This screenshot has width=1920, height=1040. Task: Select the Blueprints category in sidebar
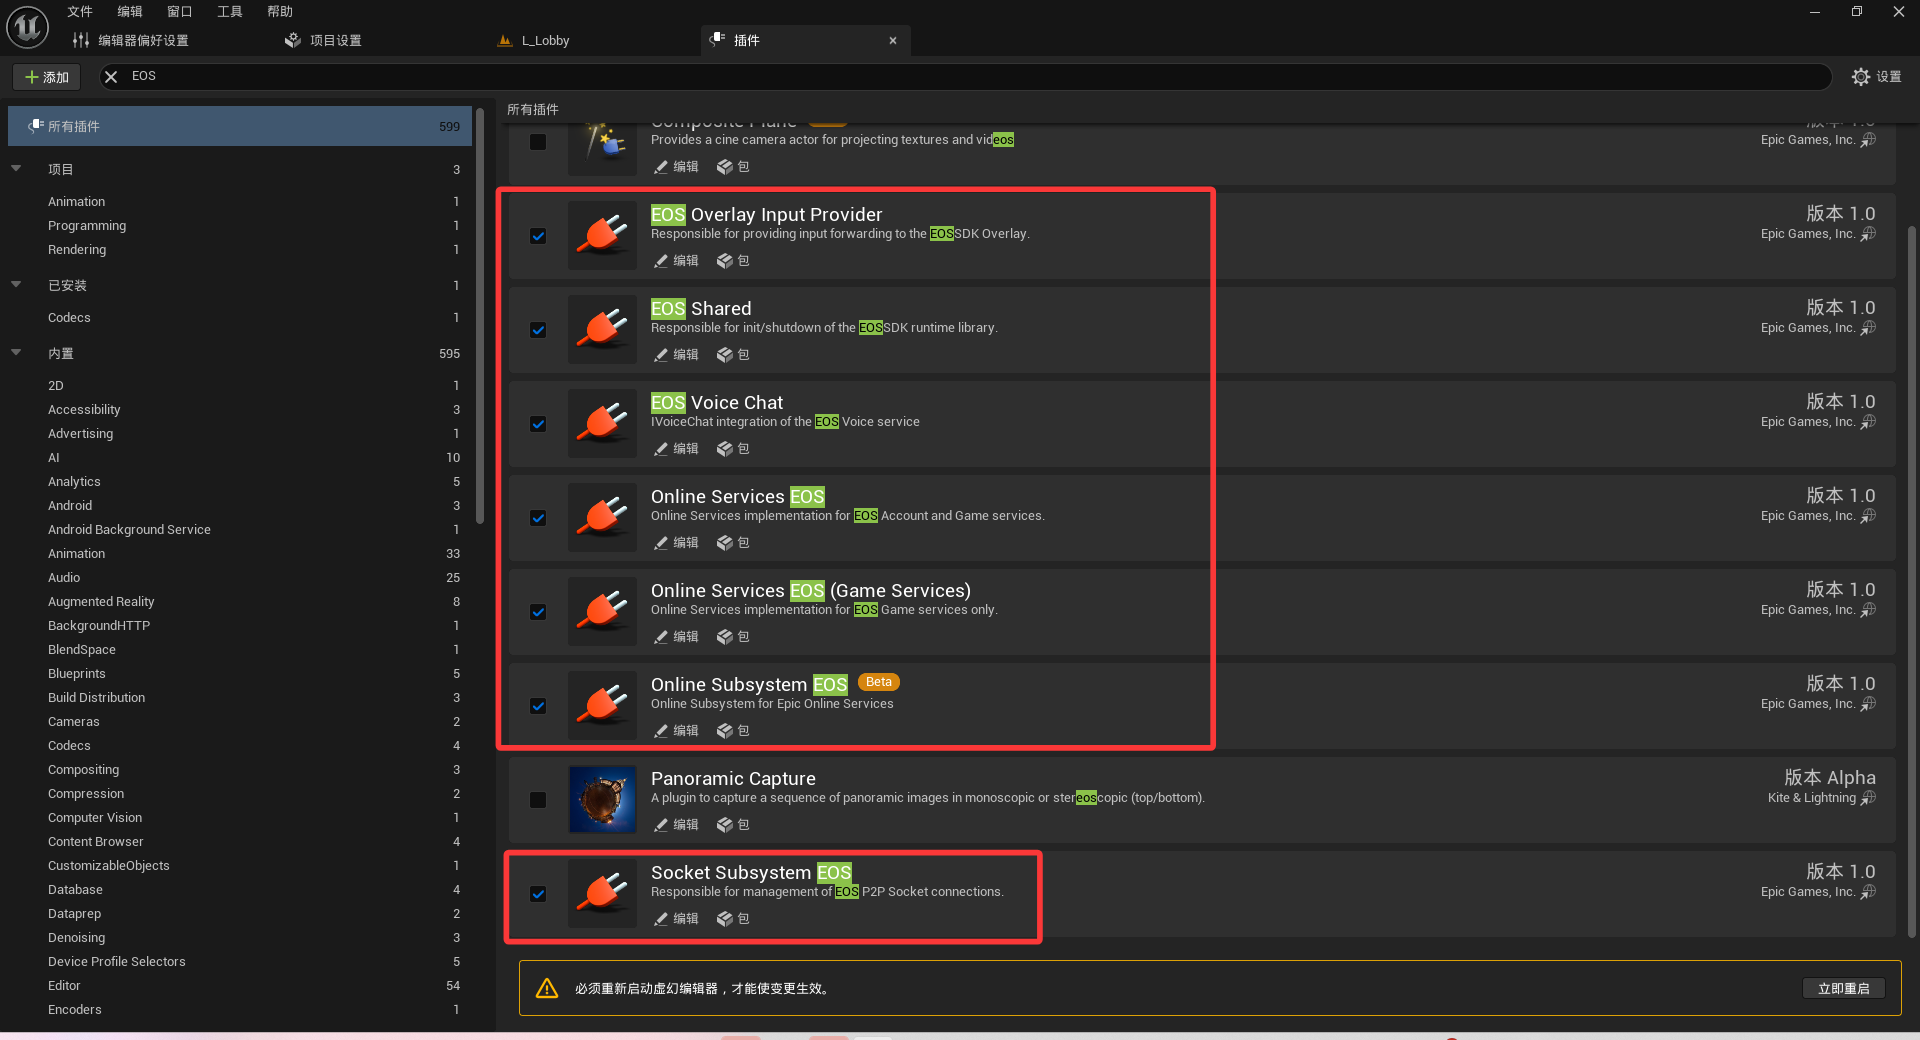[77, 674]
